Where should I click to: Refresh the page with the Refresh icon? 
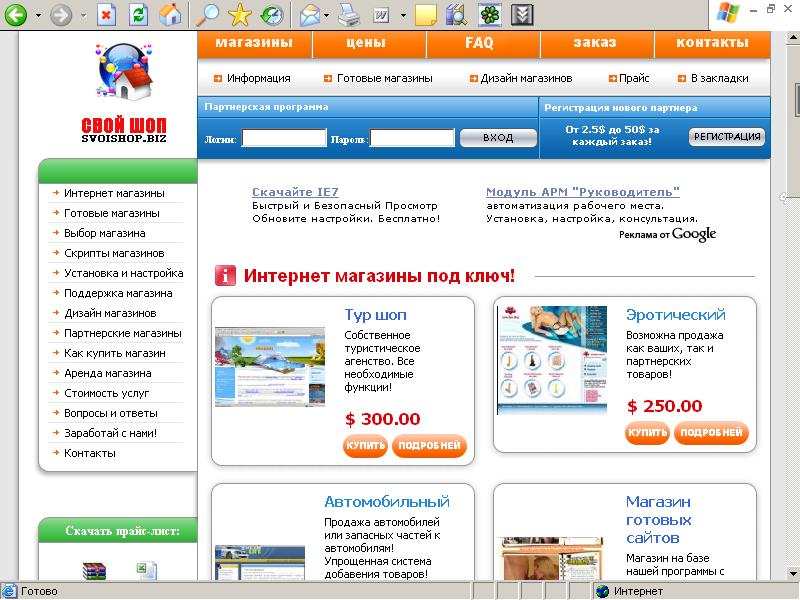(x=138, y=15)
